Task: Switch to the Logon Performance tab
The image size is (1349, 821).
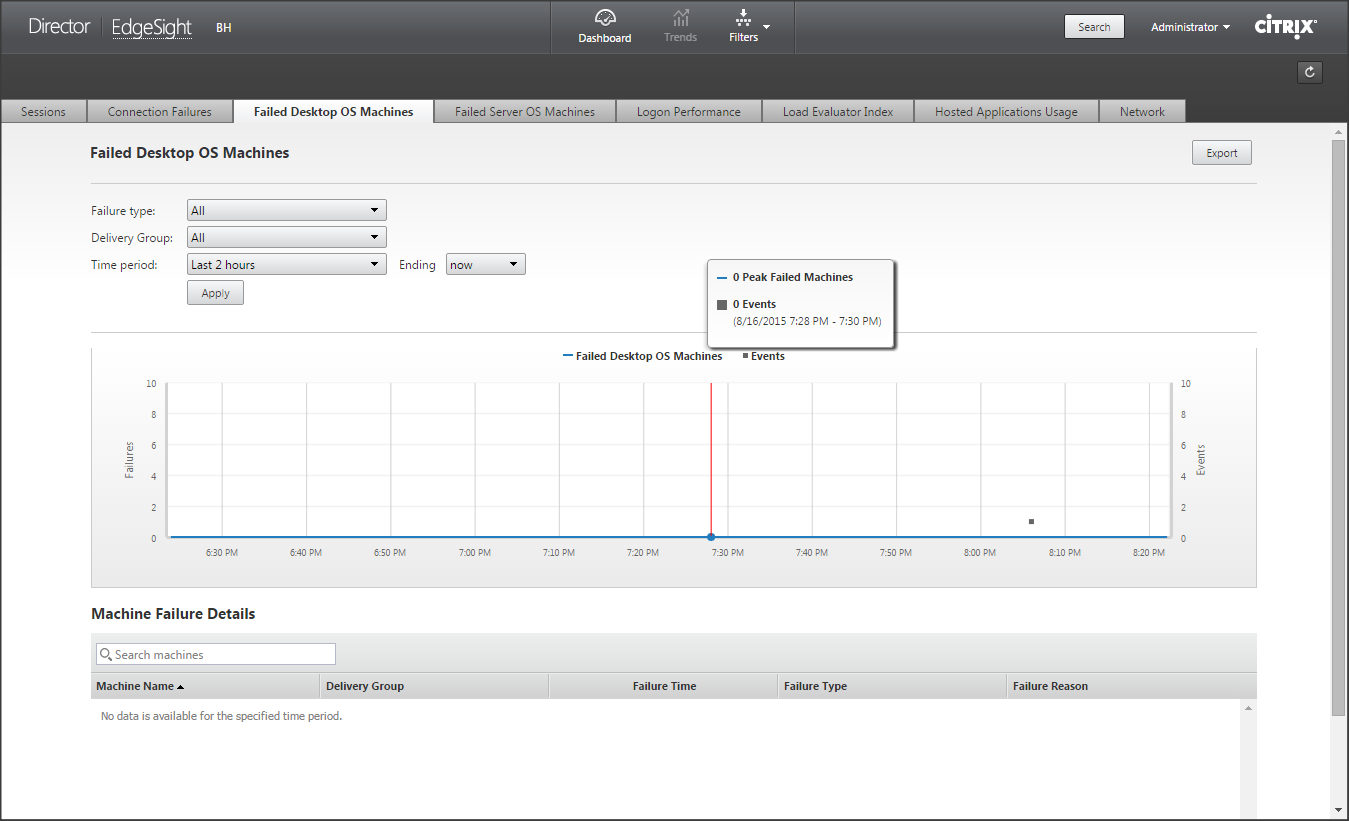Action: tap(688, 112)
